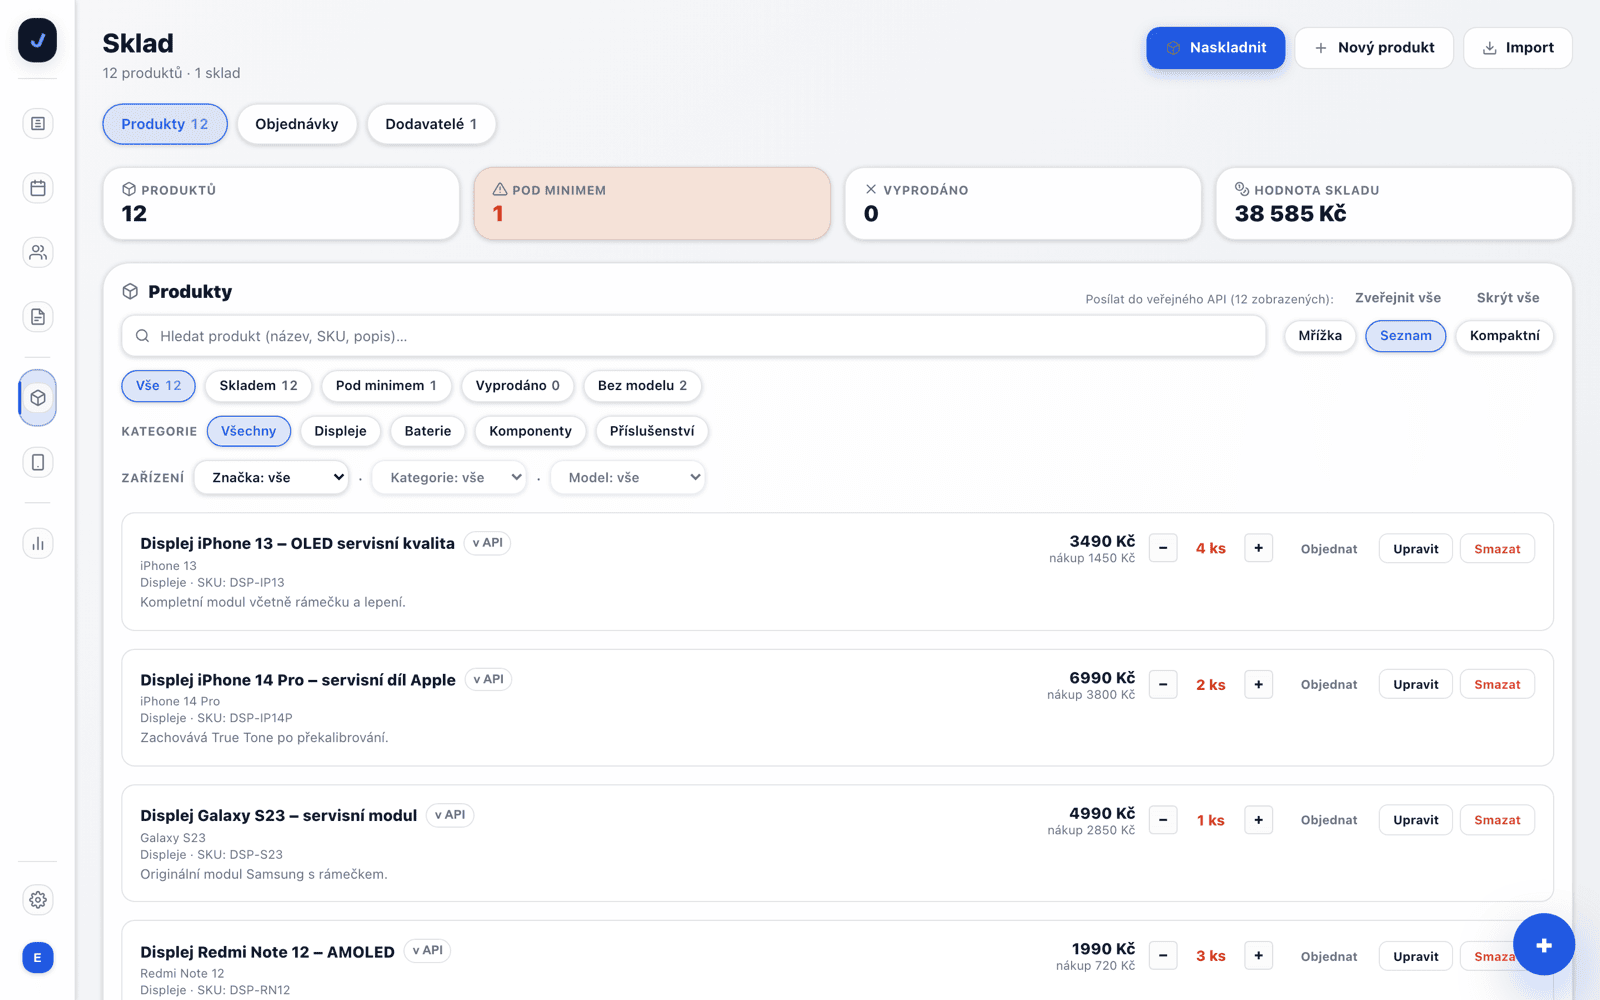Toggle v API badge for iPhone 14 Pro
The height and width of the screenshot is (1000, 1600).
point(489,679)
